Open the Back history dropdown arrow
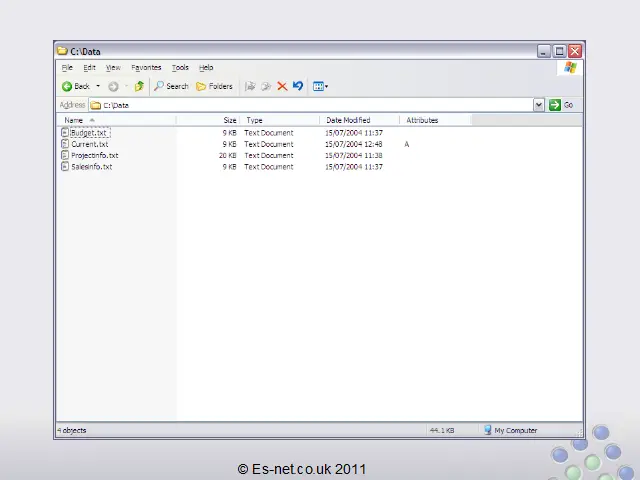The image size is (640, 480). click(x=98, y=87)
